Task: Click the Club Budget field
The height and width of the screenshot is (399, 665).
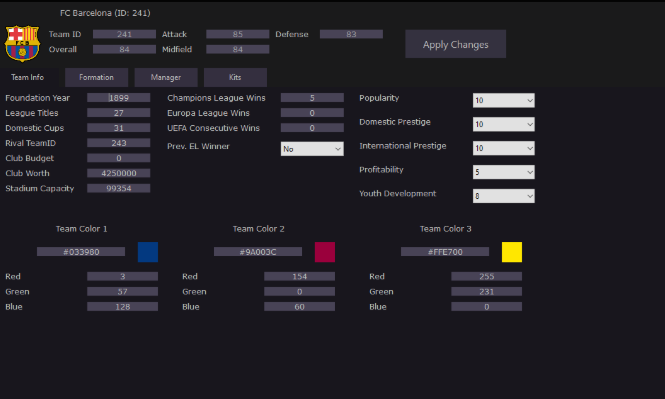Action: coord(119,158)
